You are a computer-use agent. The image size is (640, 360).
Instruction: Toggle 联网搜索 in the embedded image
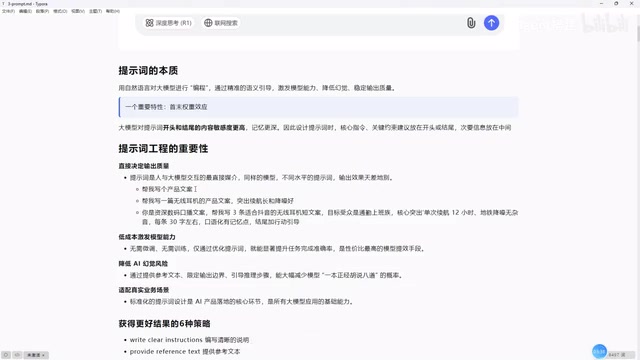point(221,23)
